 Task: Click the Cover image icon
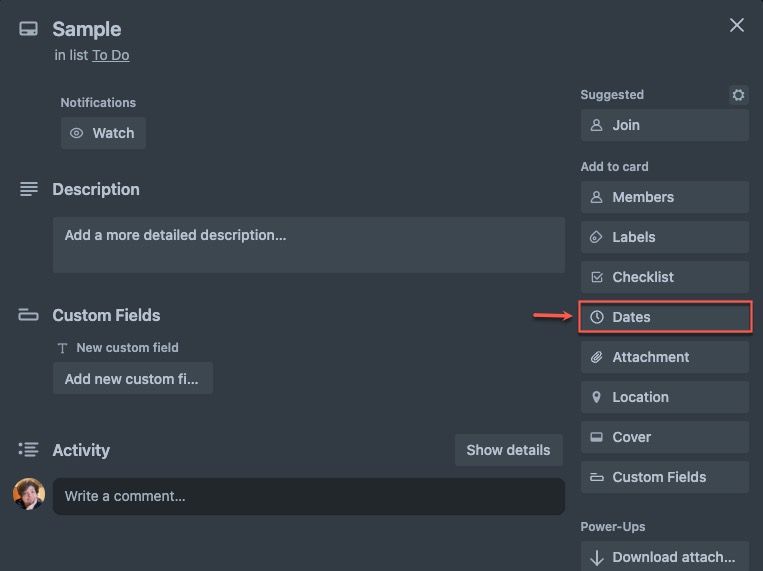pos(596,437)
